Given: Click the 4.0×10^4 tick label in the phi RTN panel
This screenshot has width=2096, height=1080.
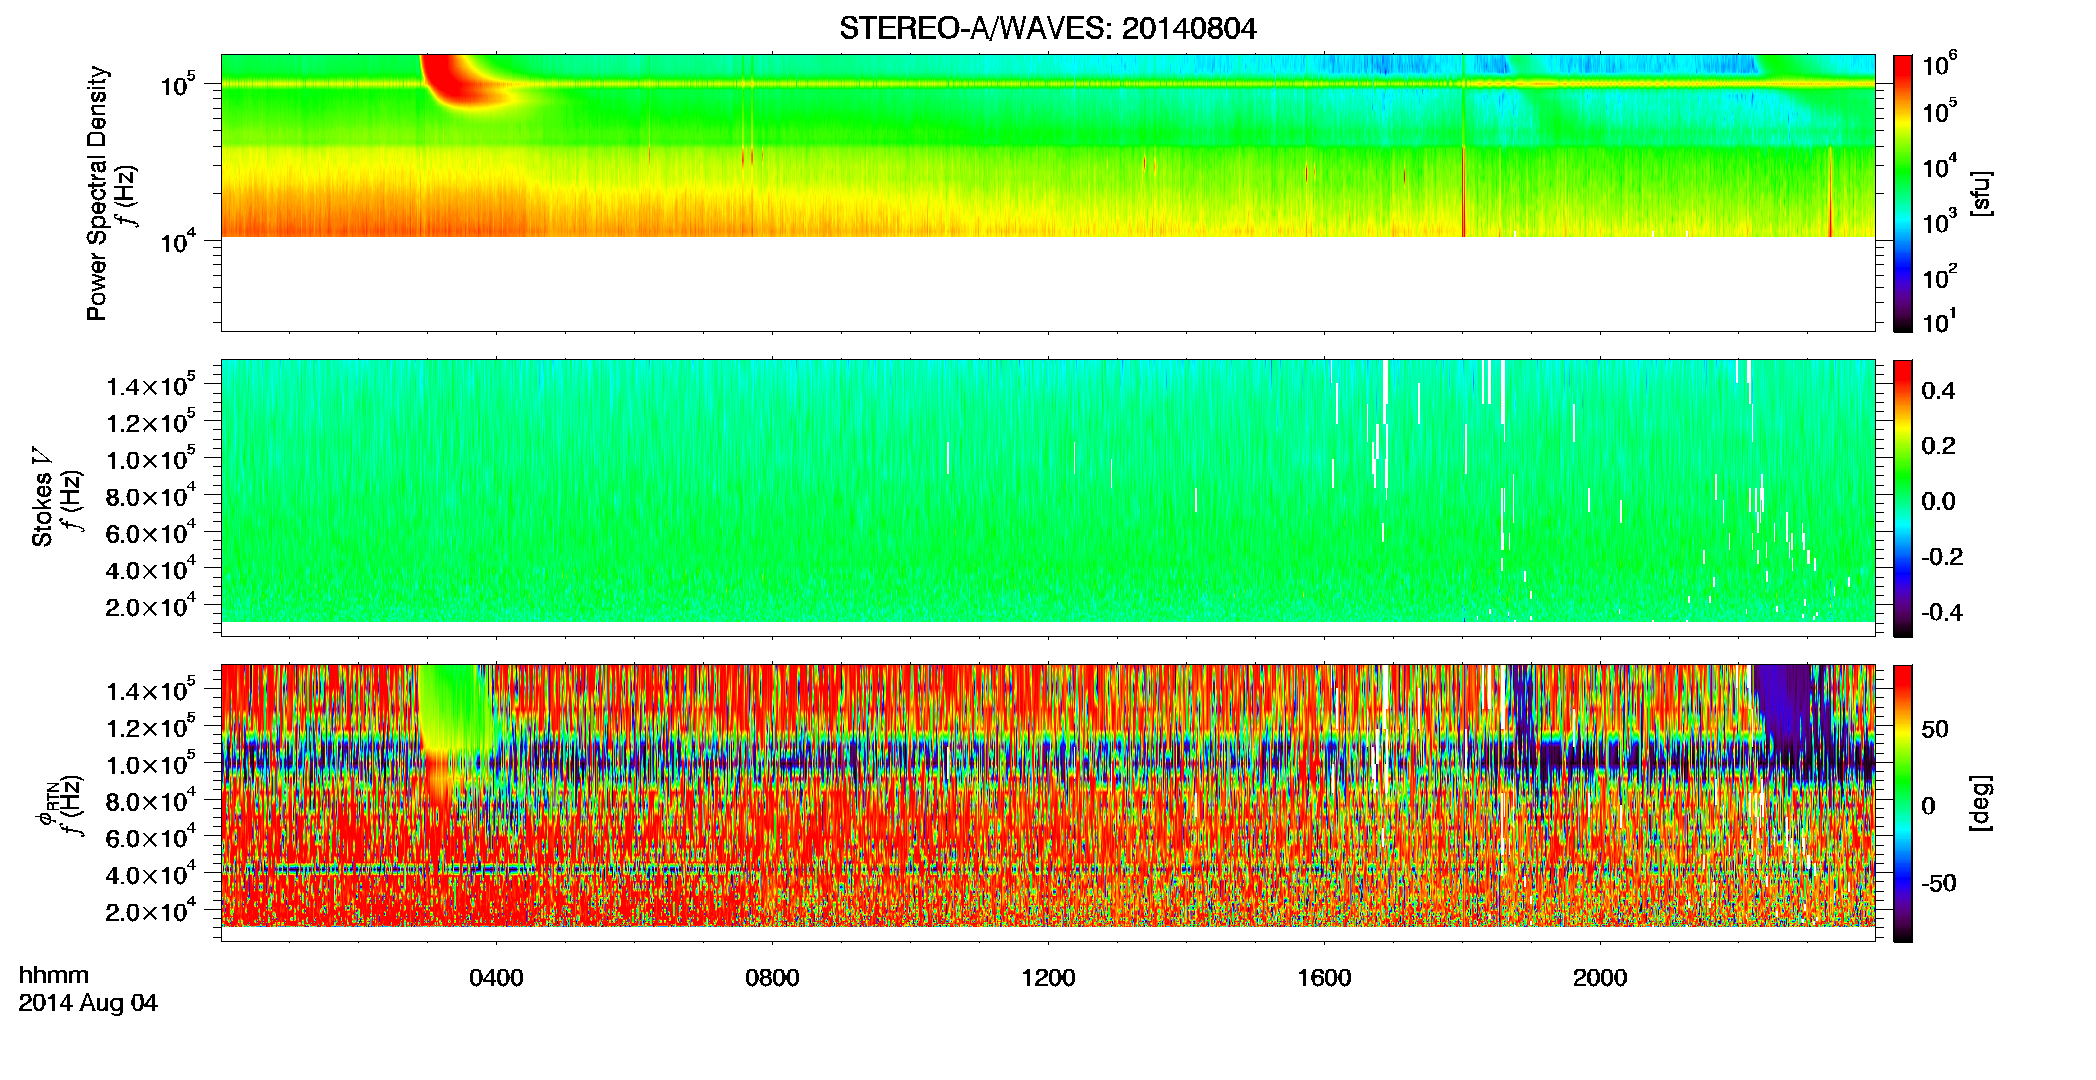Looking at the screenshot, I should (x=150, y=874).
